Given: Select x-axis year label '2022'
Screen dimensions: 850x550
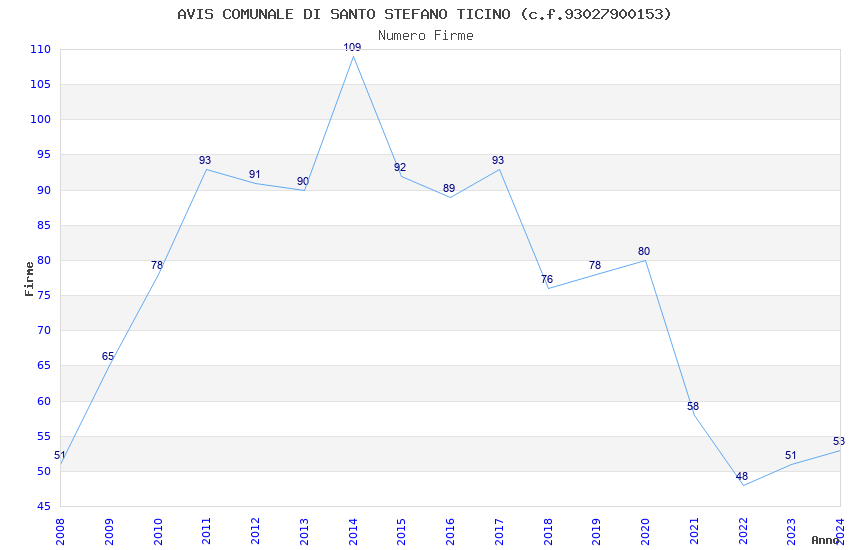Looking at the screenshot, I should (743, 531).
